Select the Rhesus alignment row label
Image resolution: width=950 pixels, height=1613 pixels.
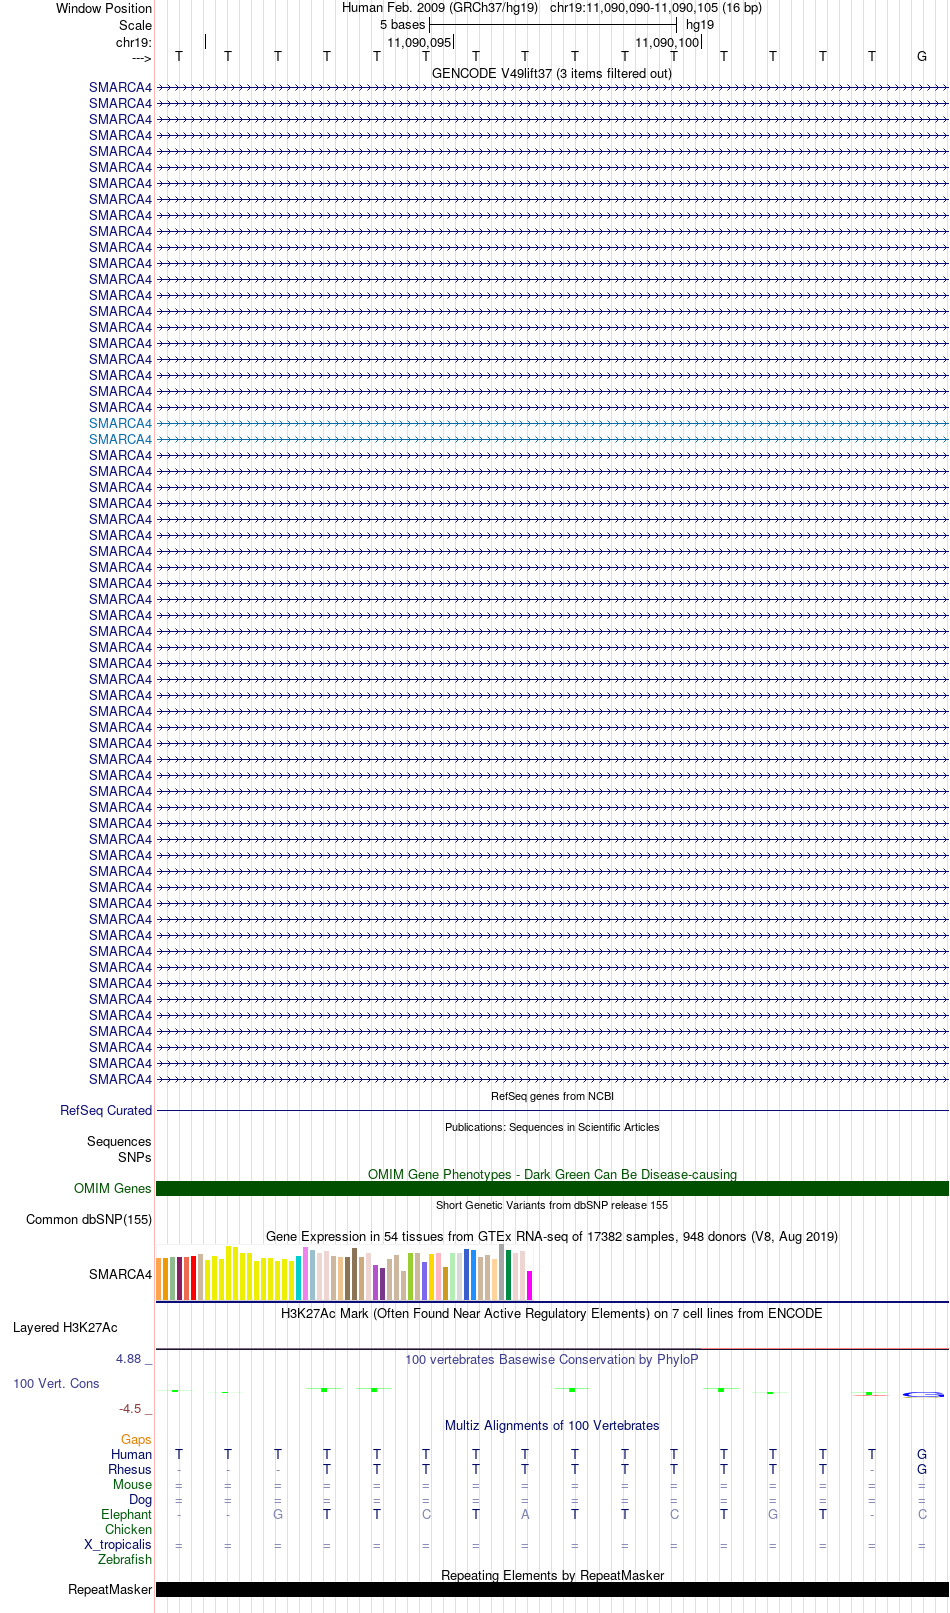tap(130, 1469)
